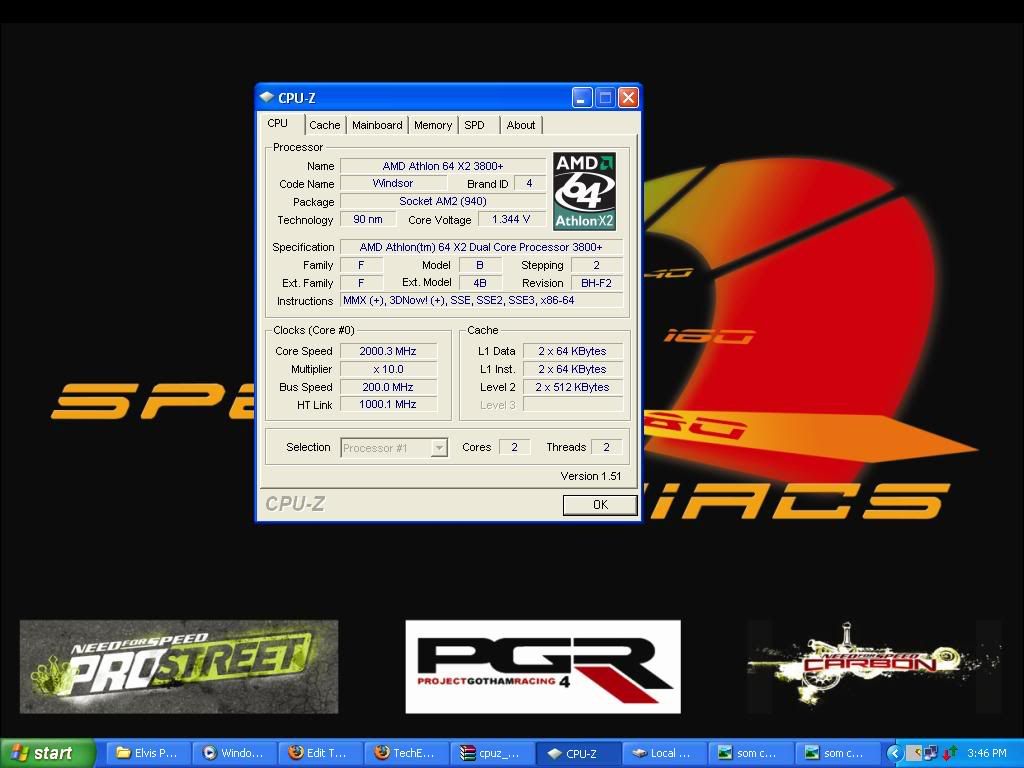The height and width of the screenshot is (768, 1024).
Task: Minimize the CPU-Z window
Action: (582, 98)
